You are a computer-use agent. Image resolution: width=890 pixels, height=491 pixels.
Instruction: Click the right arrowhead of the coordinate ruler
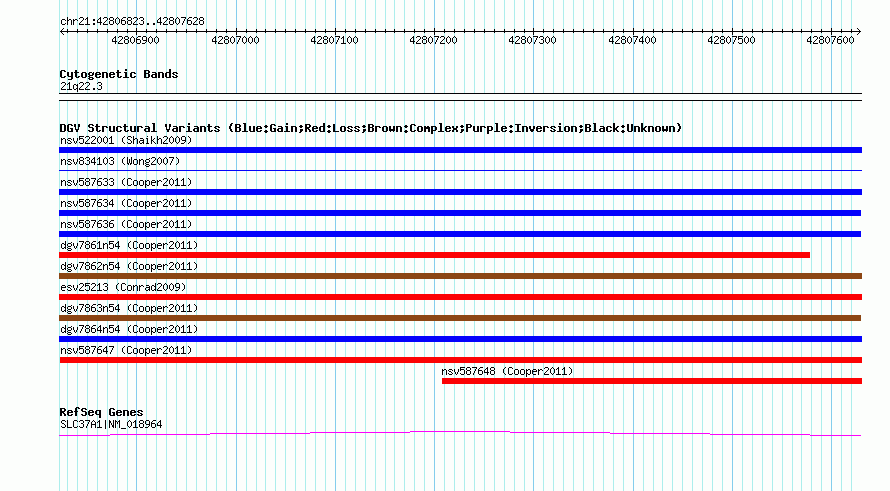point(859,31)
